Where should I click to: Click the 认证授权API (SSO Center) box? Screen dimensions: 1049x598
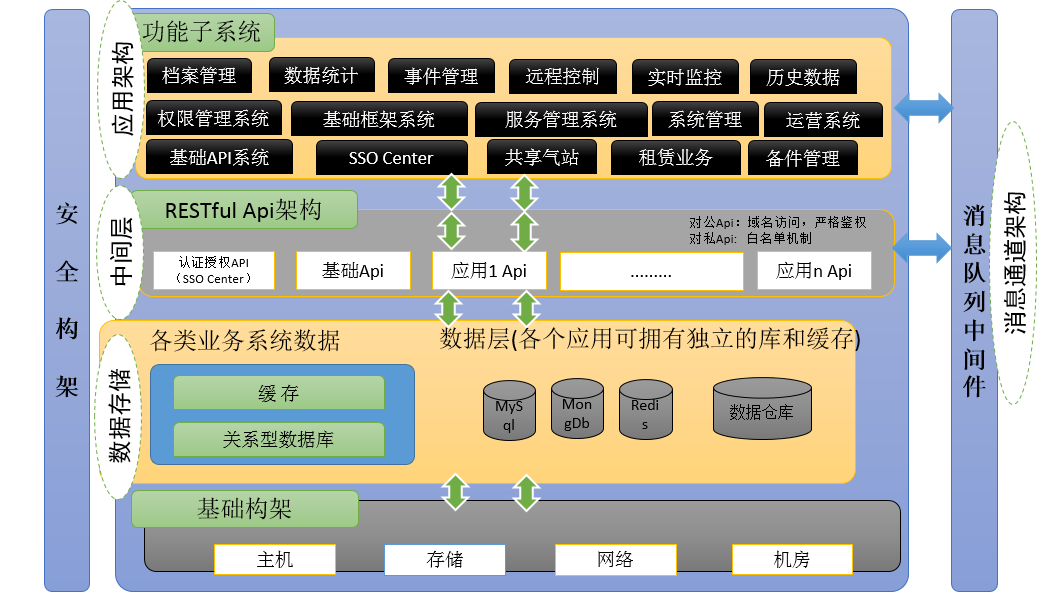pos(214,270)
